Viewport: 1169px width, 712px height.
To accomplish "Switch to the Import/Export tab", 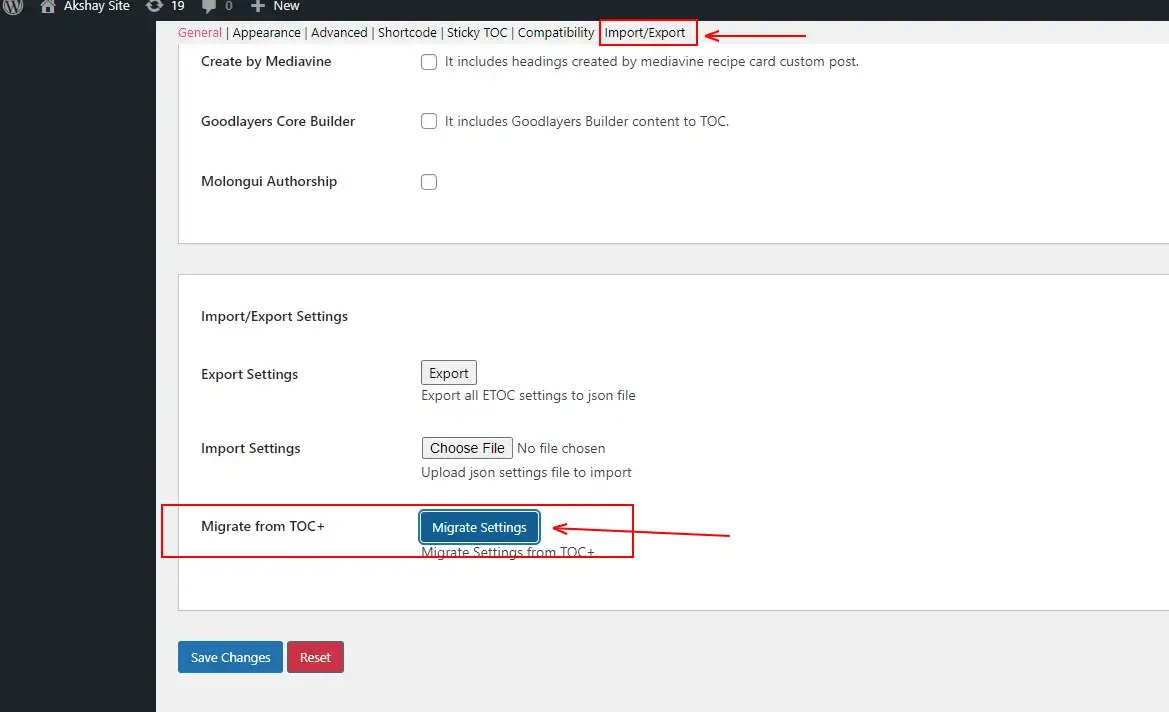I will pos(645,33).
